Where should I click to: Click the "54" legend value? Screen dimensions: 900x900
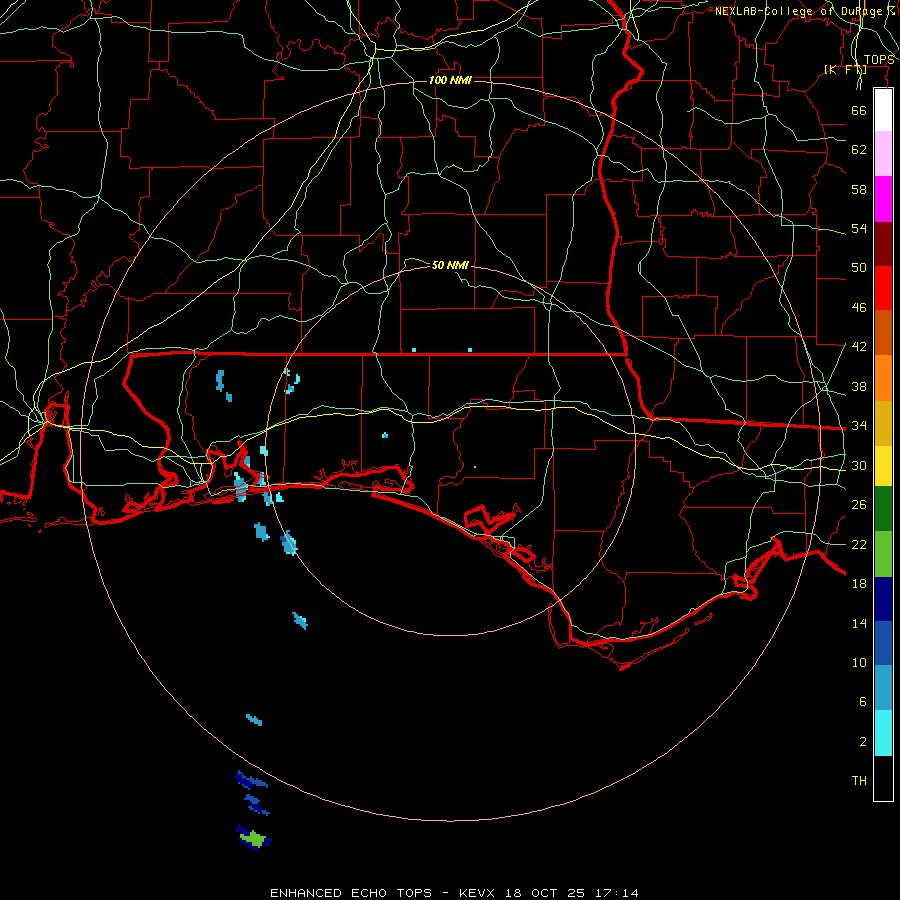tap(859, 228)
